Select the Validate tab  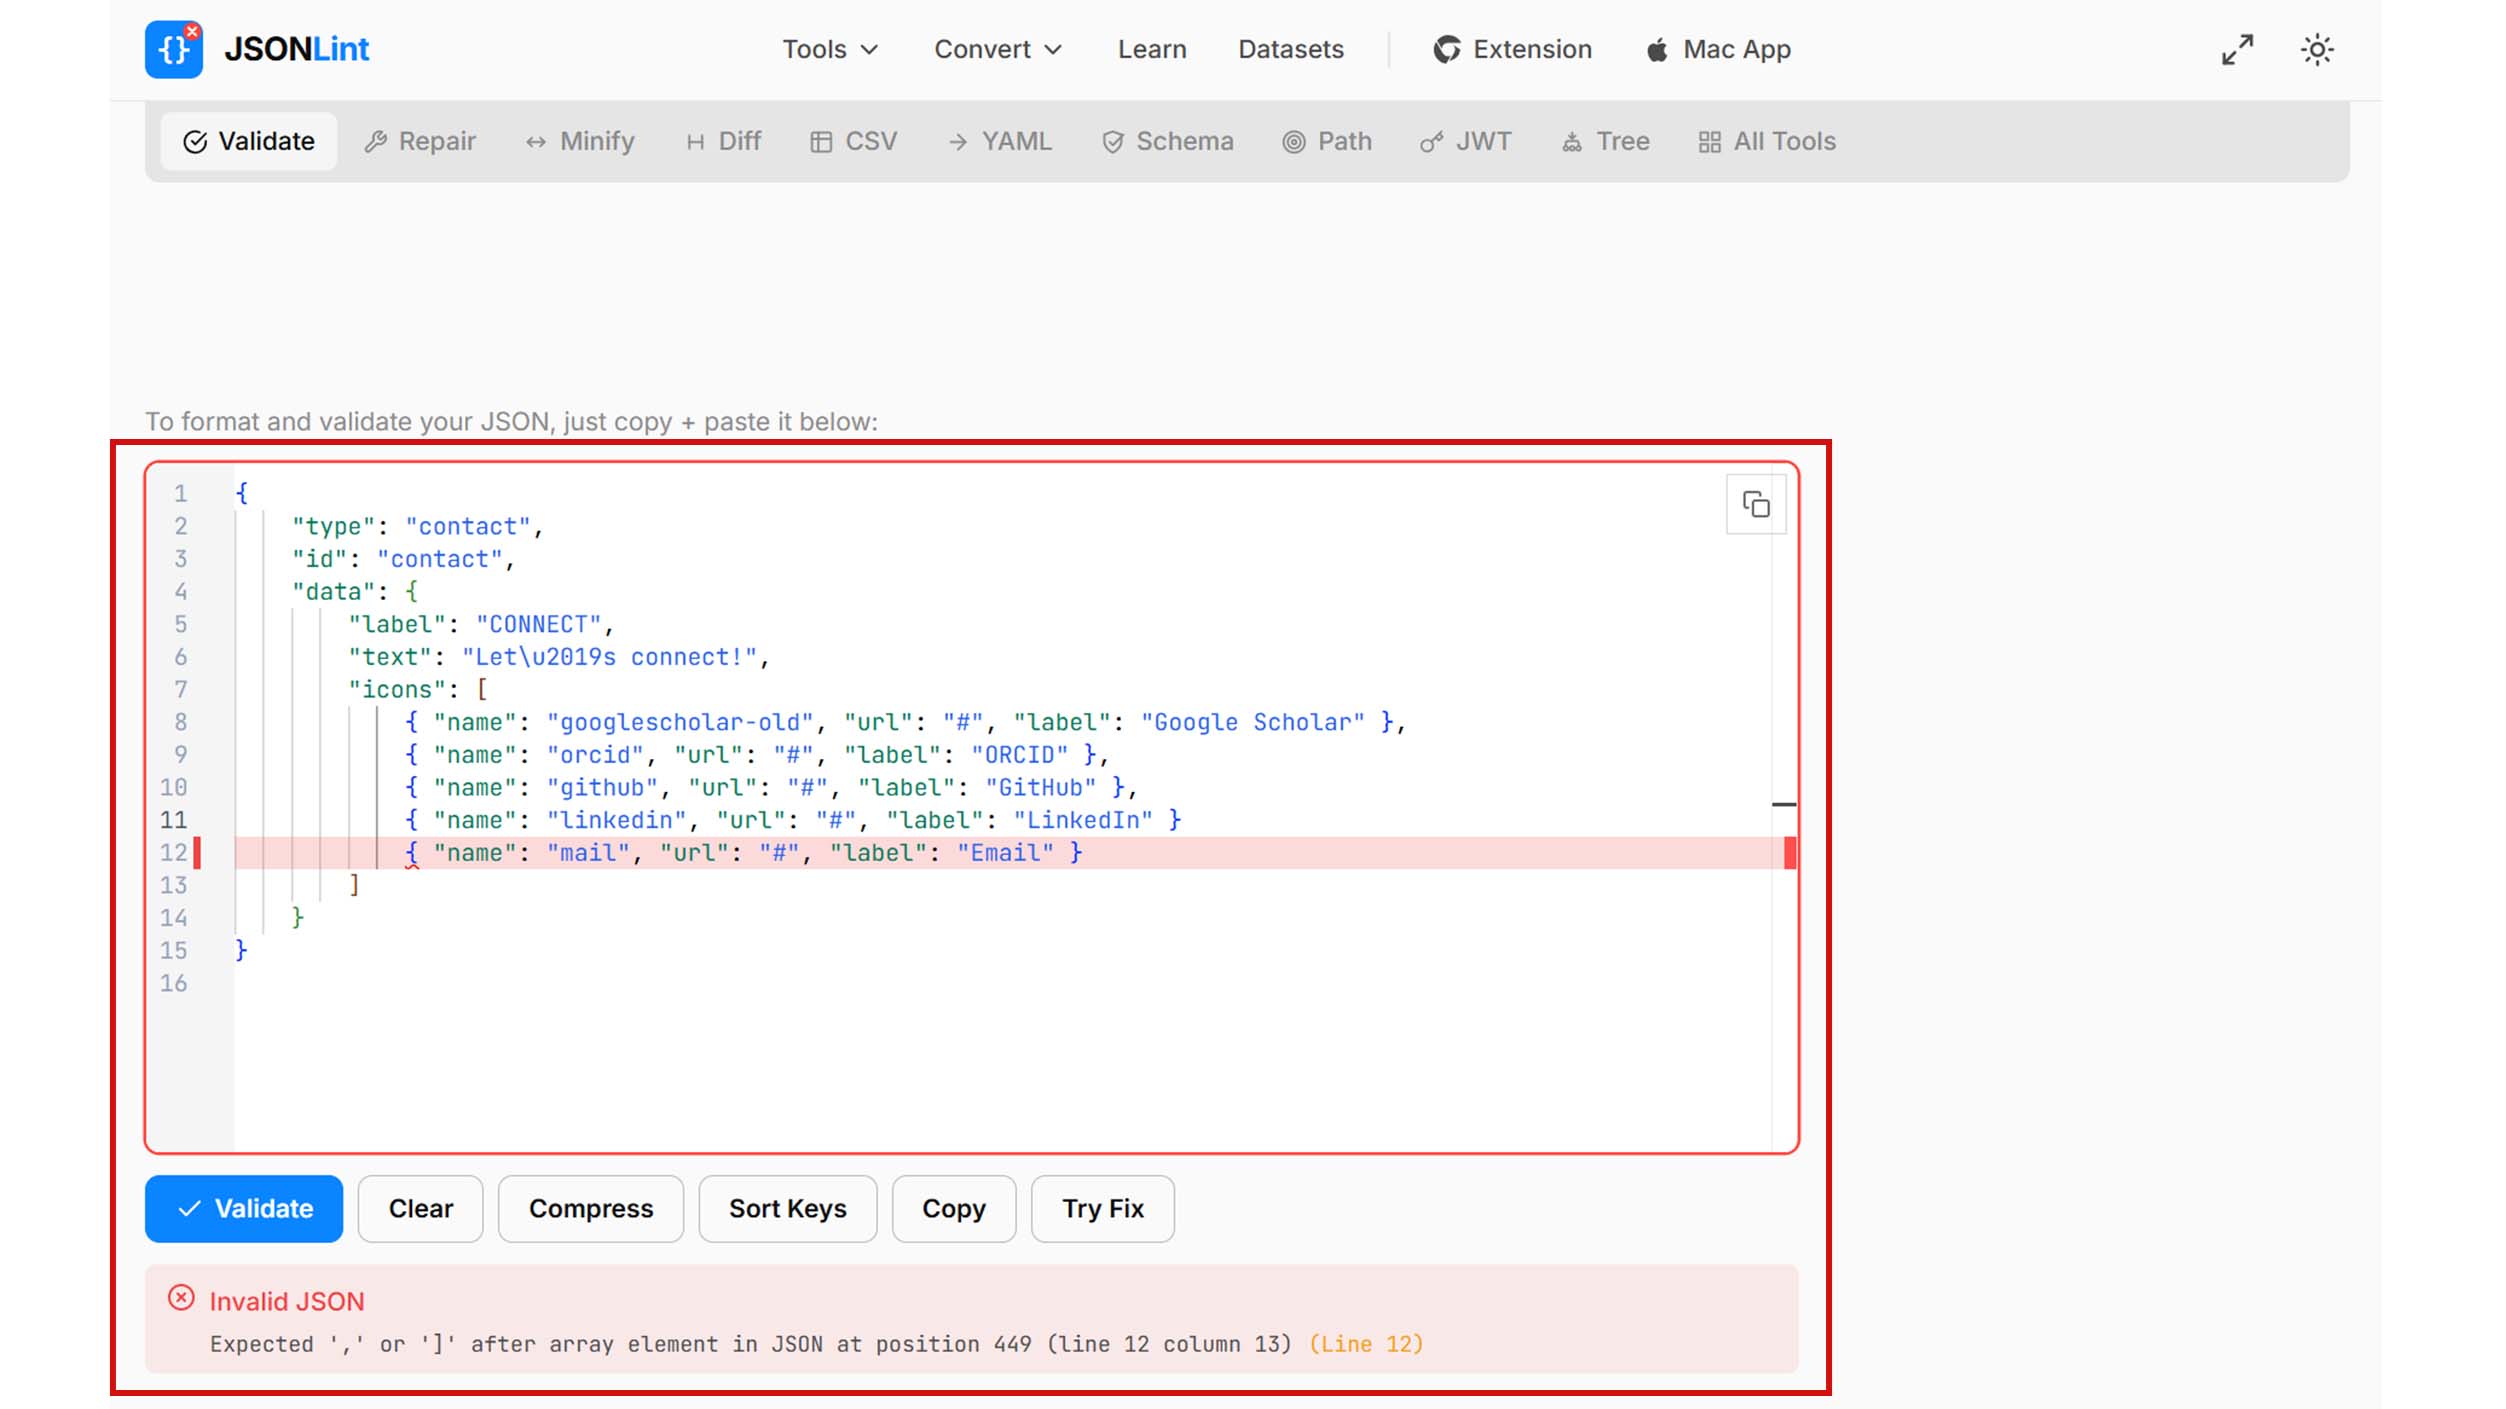(249, 141)
